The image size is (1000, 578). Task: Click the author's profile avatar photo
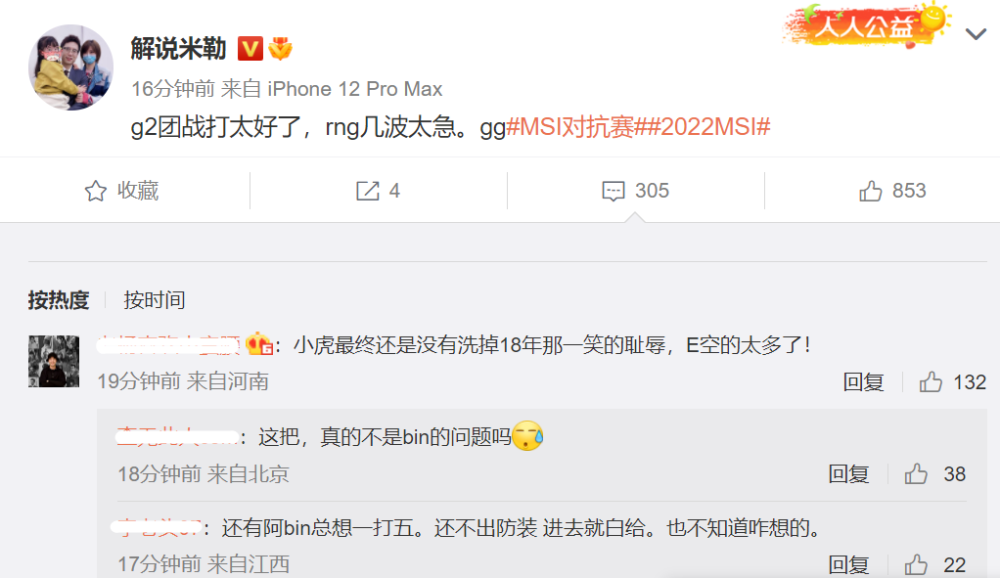coord(71,67)
